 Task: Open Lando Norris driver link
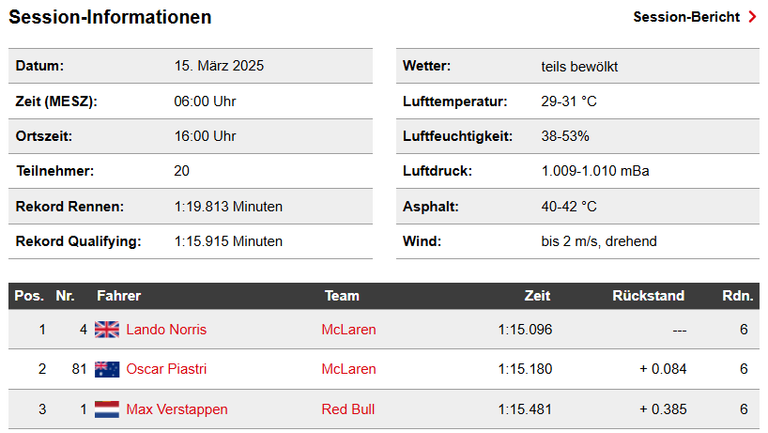[x=166, y=330]
